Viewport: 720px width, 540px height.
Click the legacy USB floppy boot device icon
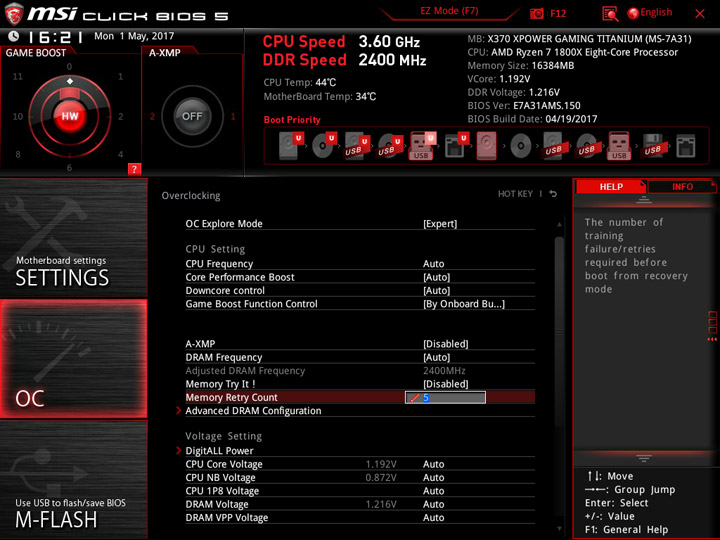pyautogui.click(x=652, y=146)
